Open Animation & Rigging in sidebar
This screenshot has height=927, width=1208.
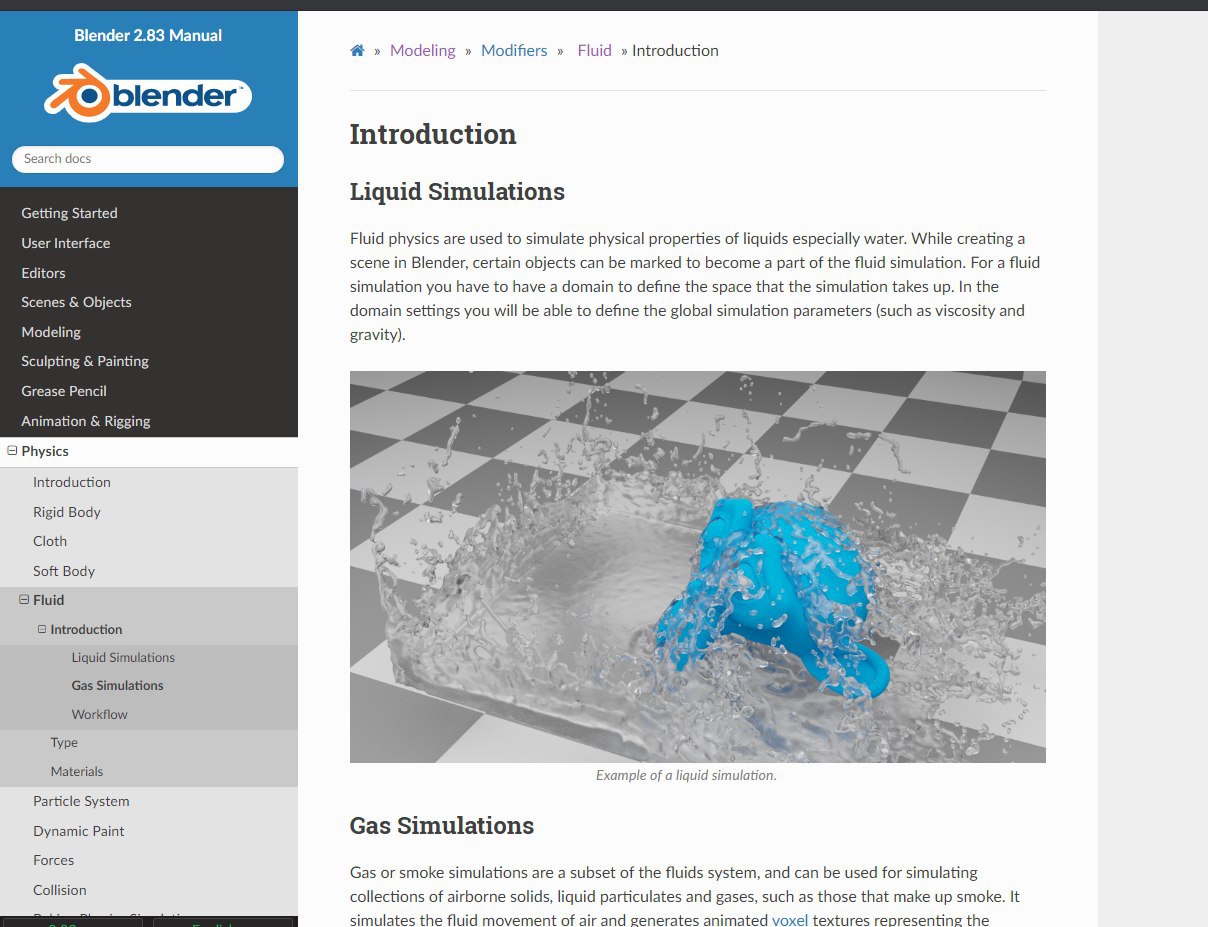pos(86,421)
